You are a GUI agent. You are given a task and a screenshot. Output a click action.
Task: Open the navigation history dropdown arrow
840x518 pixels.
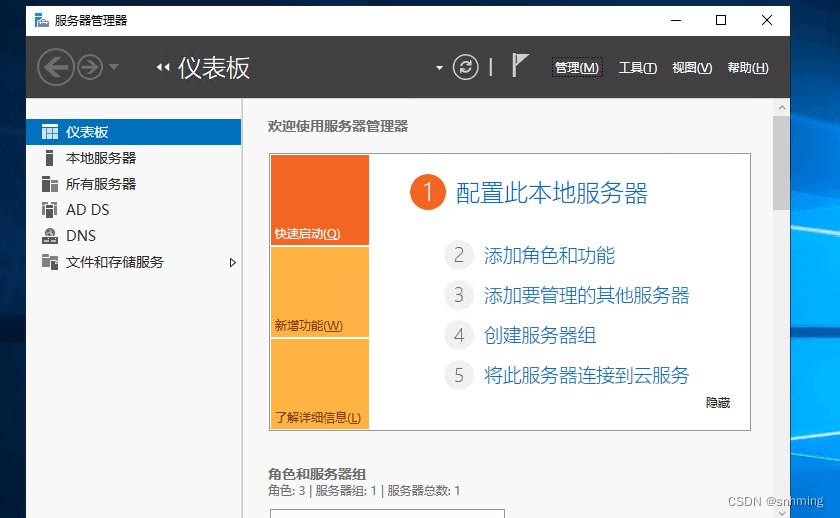[x=113, y=67]
